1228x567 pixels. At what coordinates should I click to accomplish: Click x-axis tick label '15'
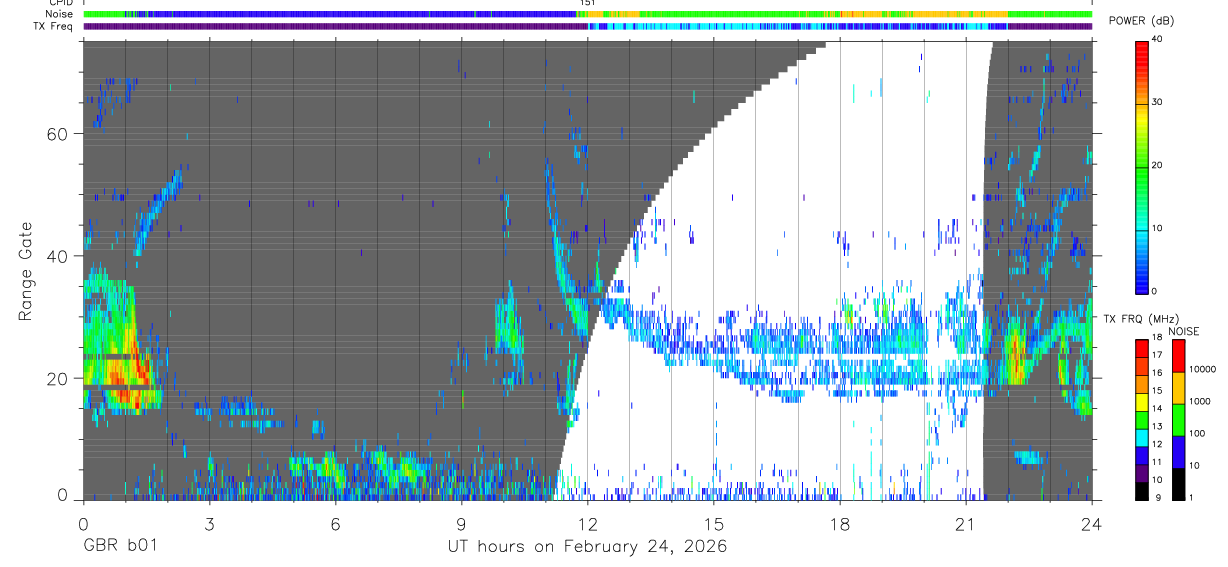point(713,524)
